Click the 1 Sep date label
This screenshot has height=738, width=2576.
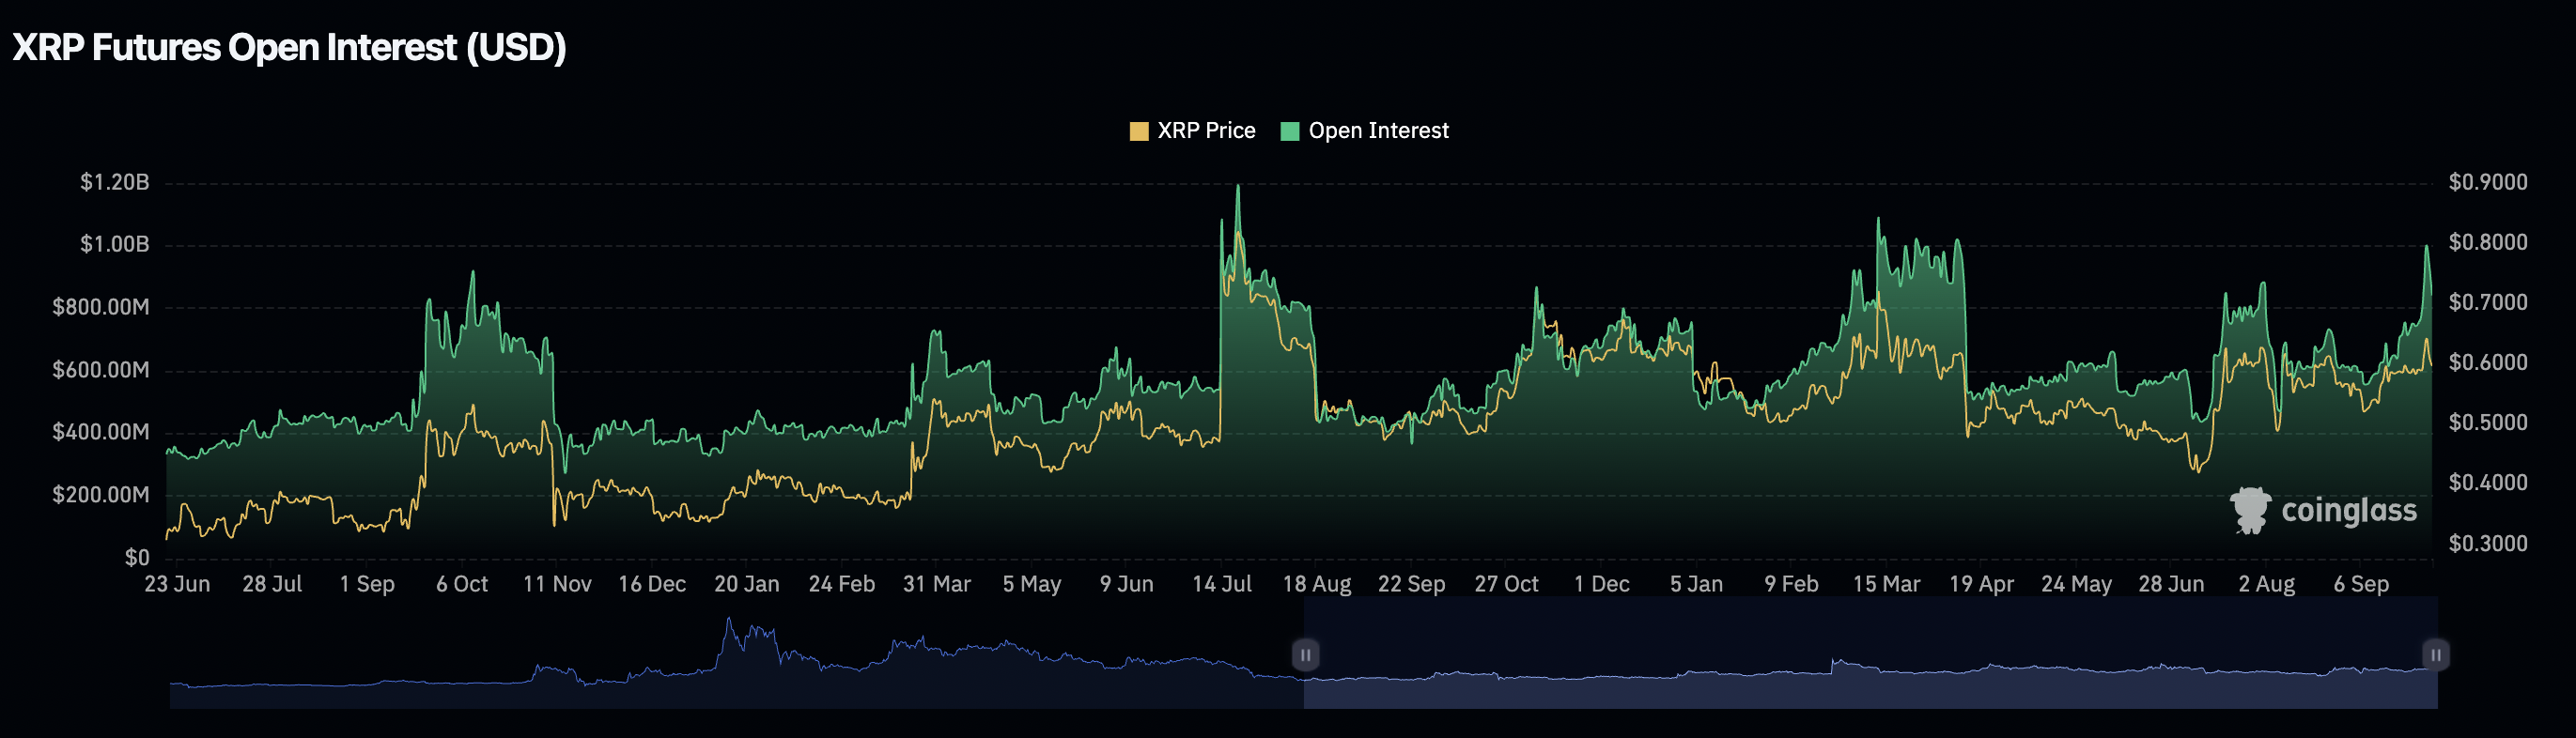(x=367, y=584)
